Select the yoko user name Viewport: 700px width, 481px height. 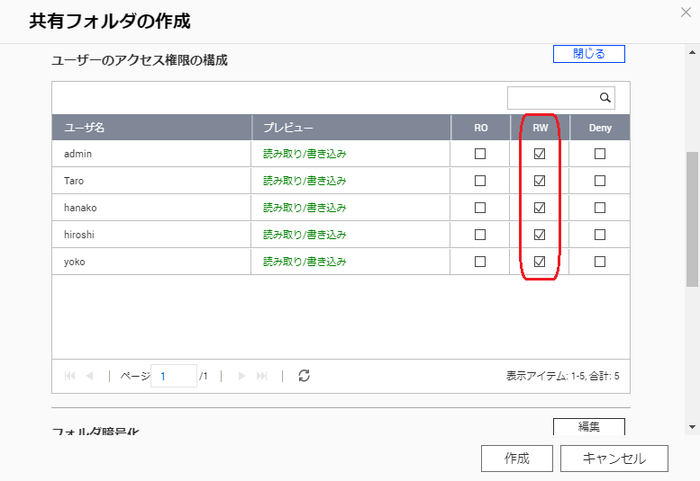point(75,262)
